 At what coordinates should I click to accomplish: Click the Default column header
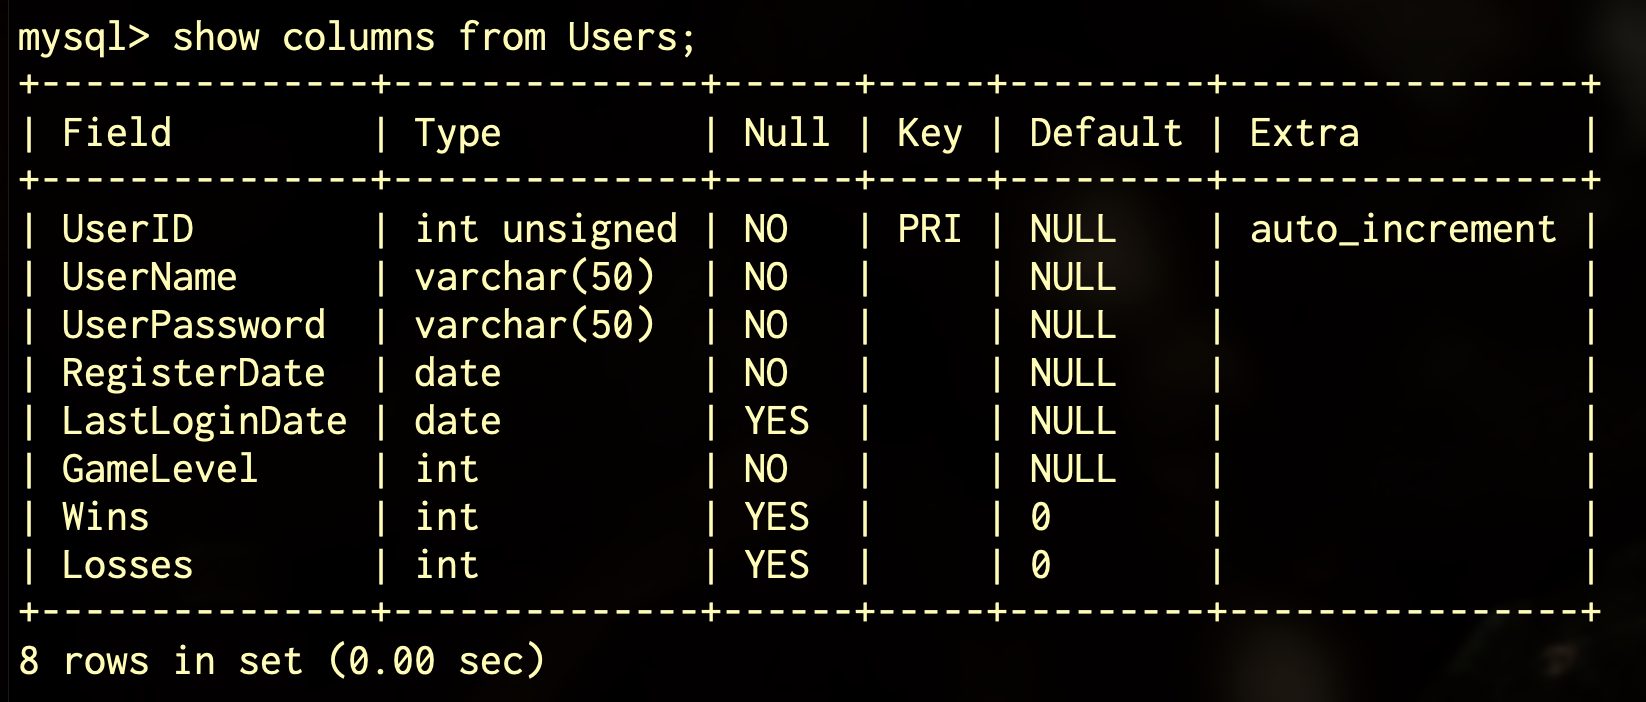1105,133
